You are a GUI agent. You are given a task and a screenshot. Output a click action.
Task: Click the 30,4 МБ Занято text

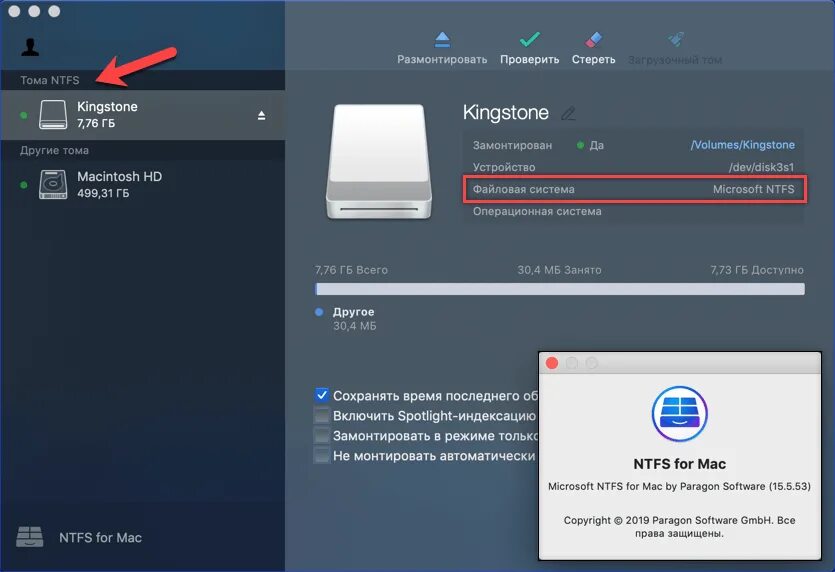(x=559, y=270)
